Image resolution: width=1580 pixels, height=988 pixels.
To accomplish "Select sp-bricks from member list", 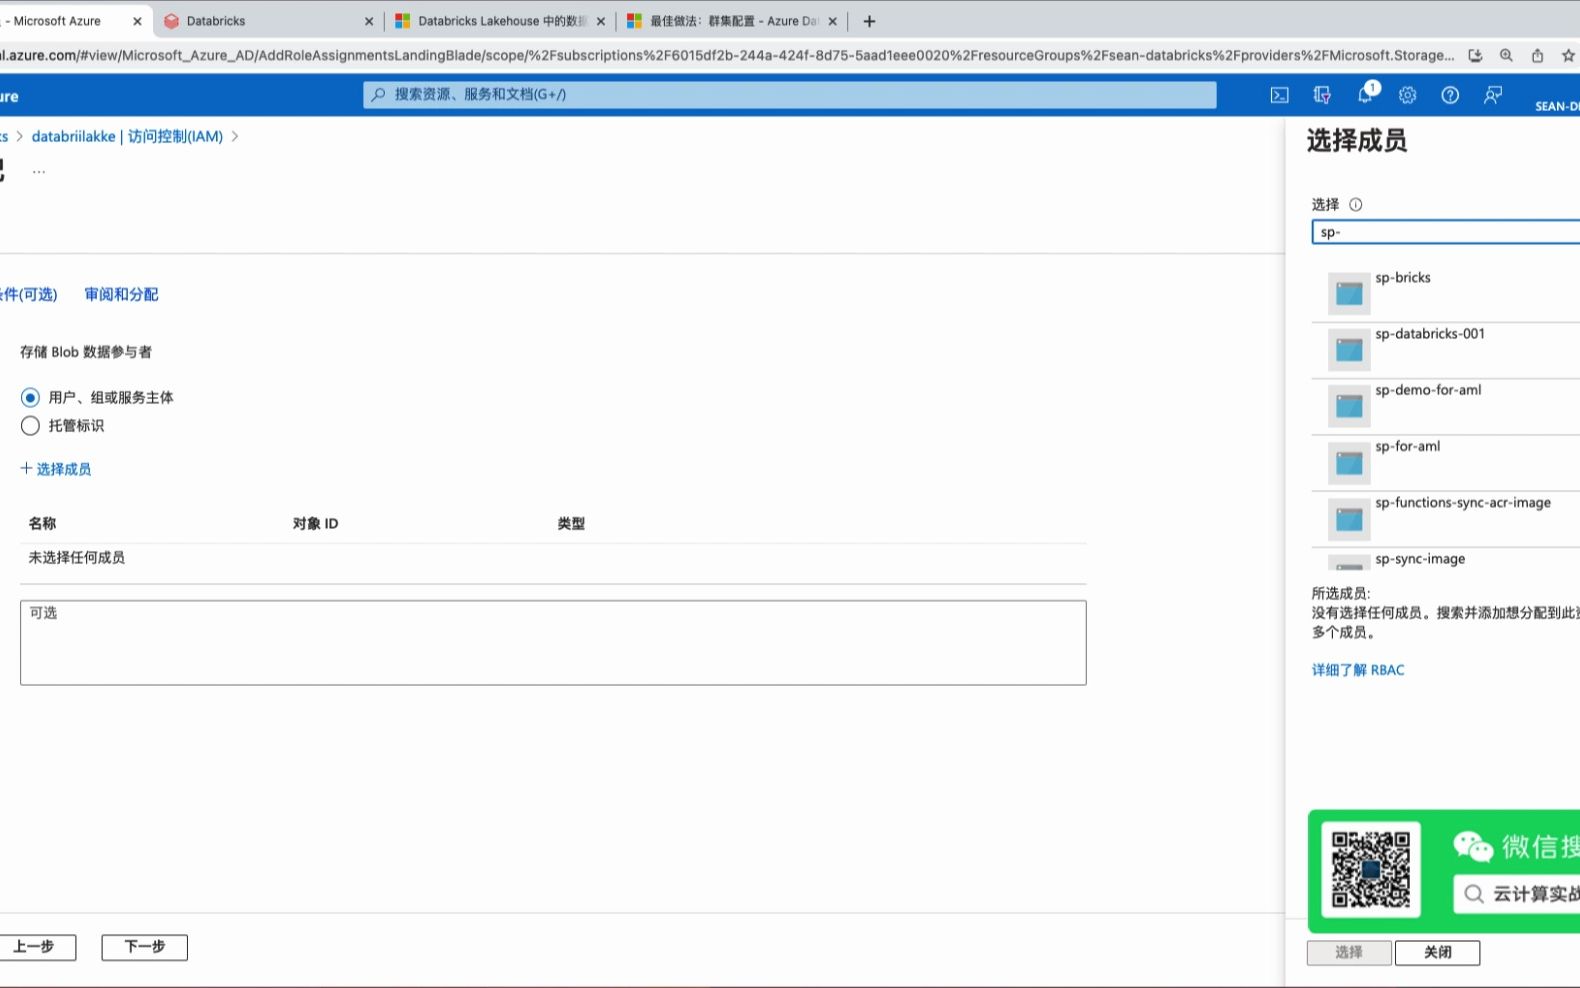I will click(x=1446, y=294).
